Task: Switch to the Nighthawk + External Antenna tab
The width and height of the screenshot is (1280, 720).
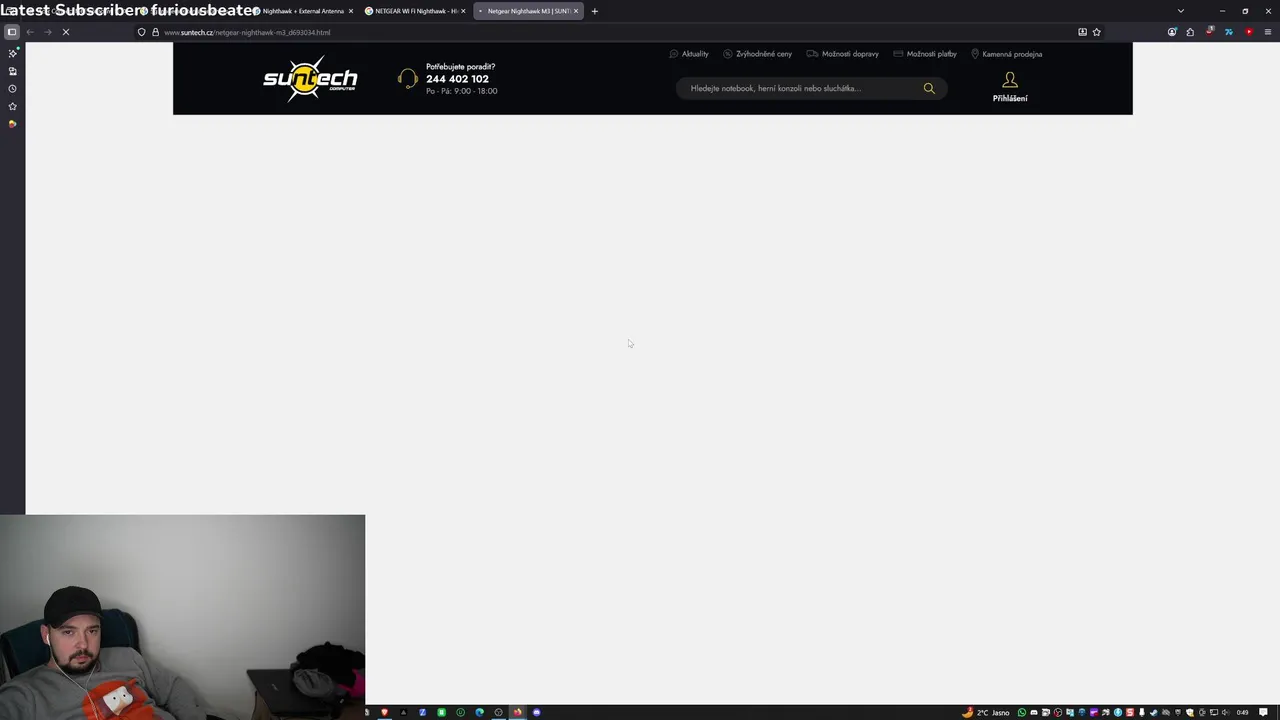Action: 303,11
